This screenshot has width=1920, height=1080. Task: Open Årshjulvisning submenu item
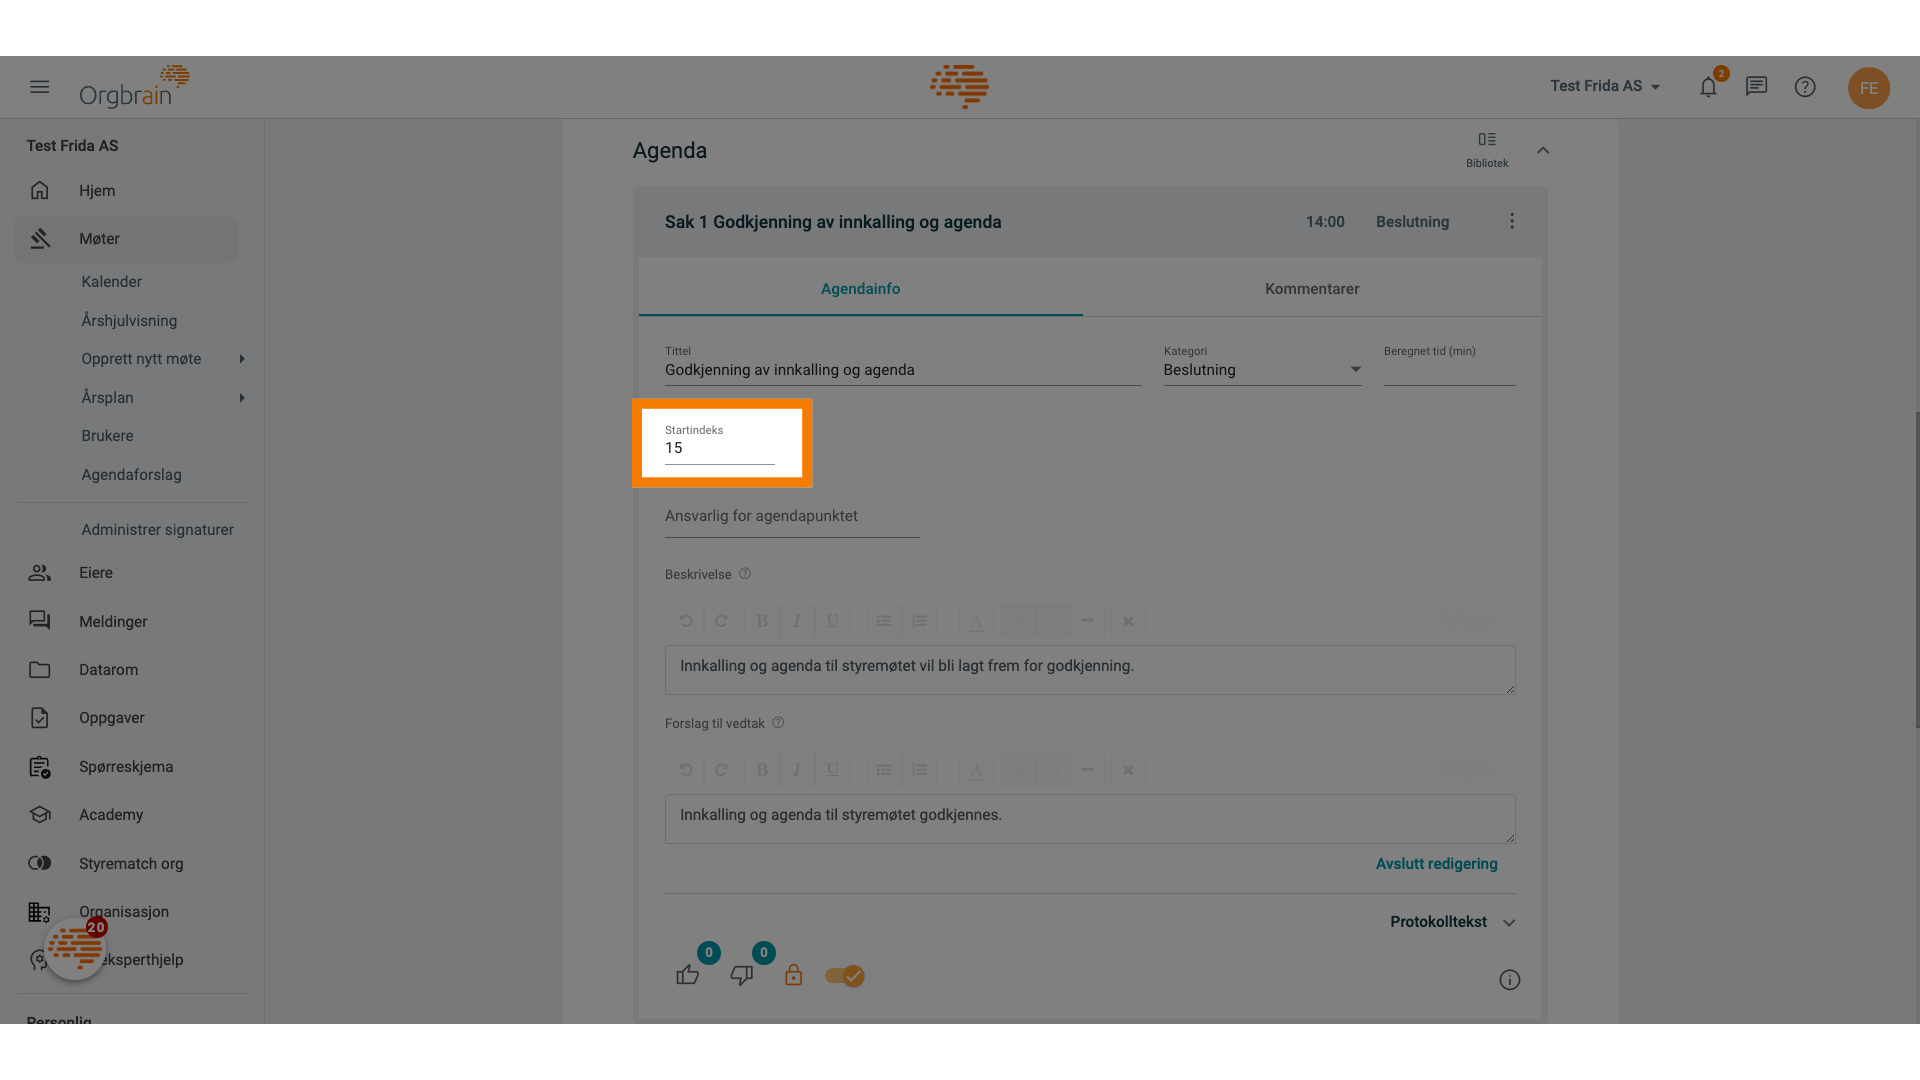pyautogui.click(x=129, y=321)
